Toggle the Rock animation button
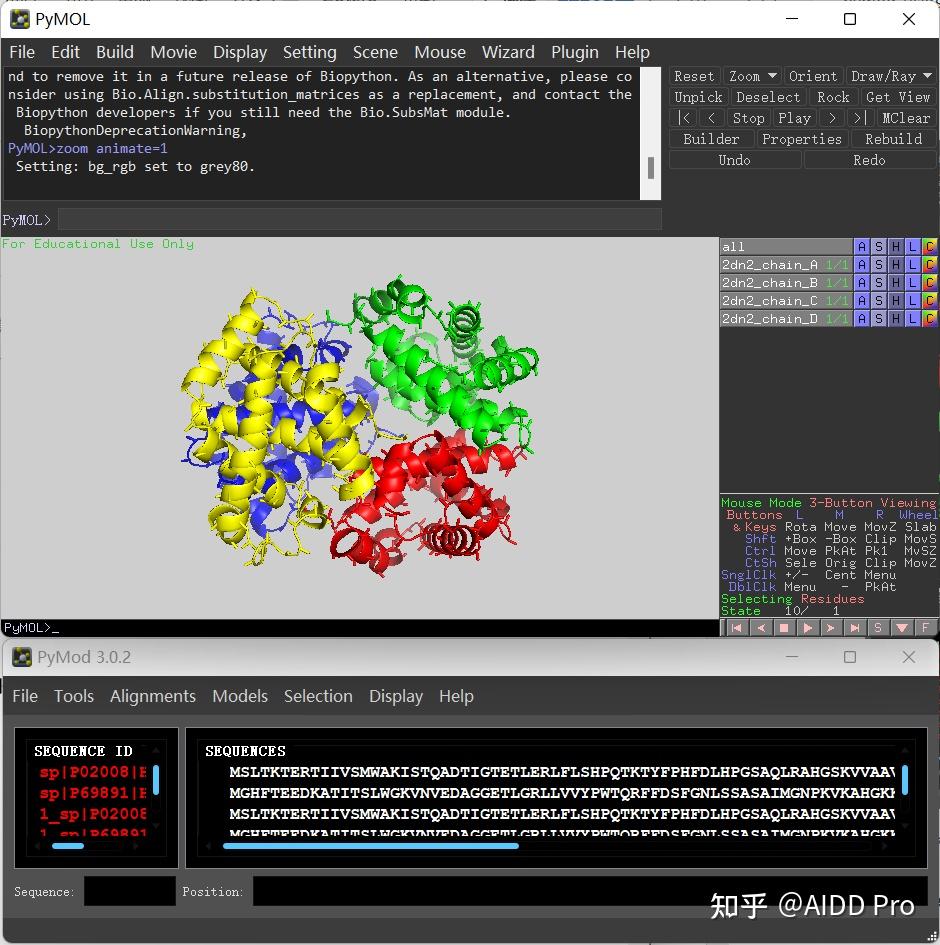Screen dimensions: 940x945 tap(833, 97)
